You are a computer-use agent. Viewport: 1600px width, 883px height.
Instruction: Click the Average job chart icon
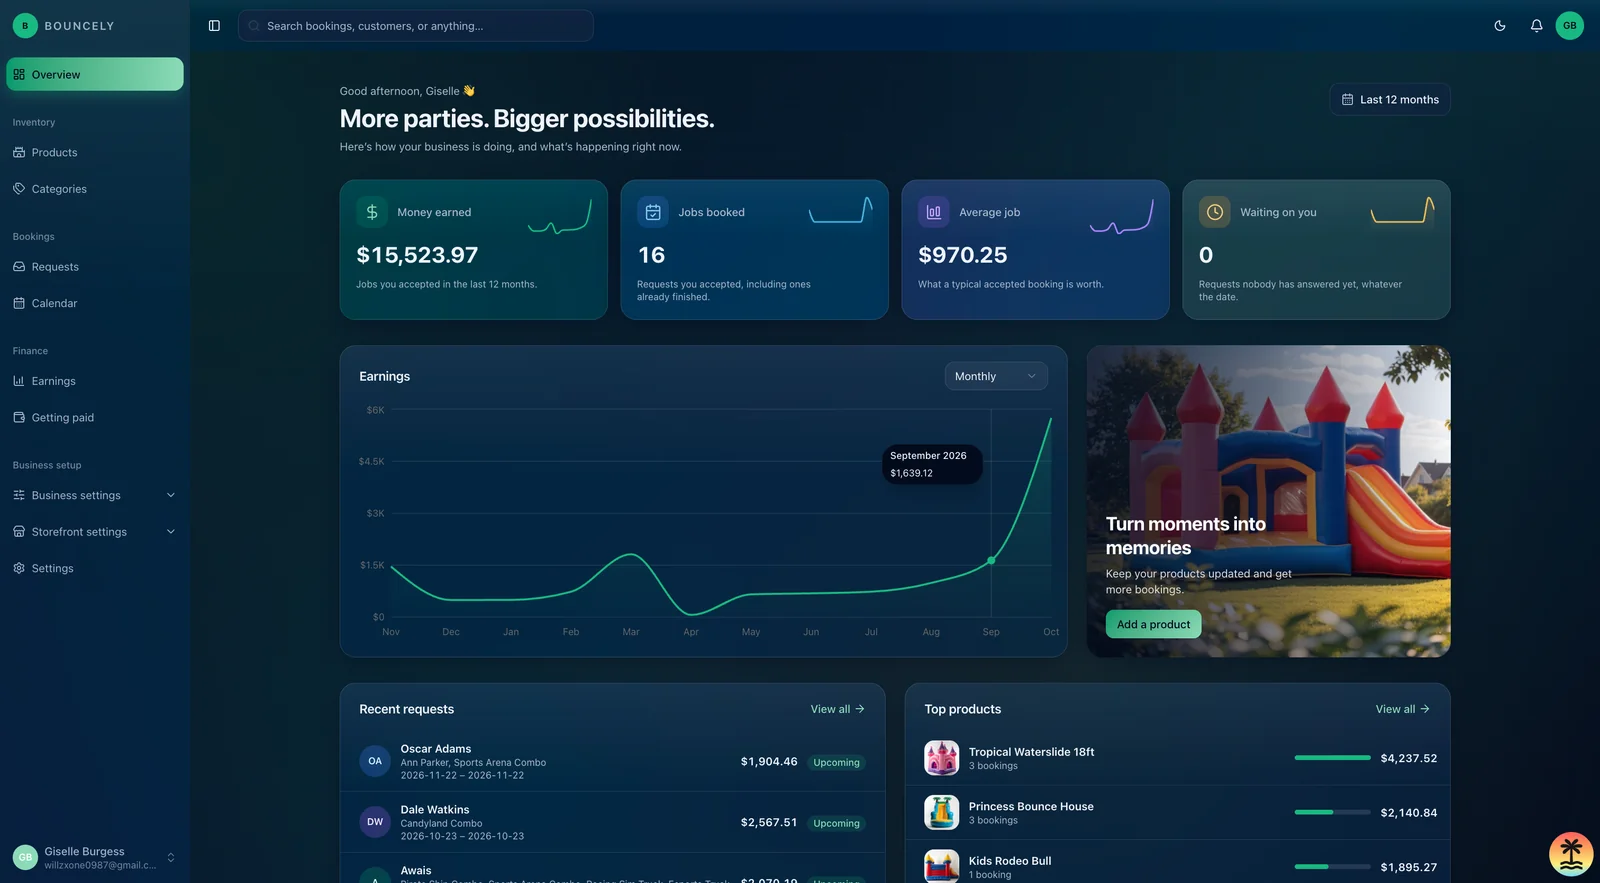(x=934, y=212)
